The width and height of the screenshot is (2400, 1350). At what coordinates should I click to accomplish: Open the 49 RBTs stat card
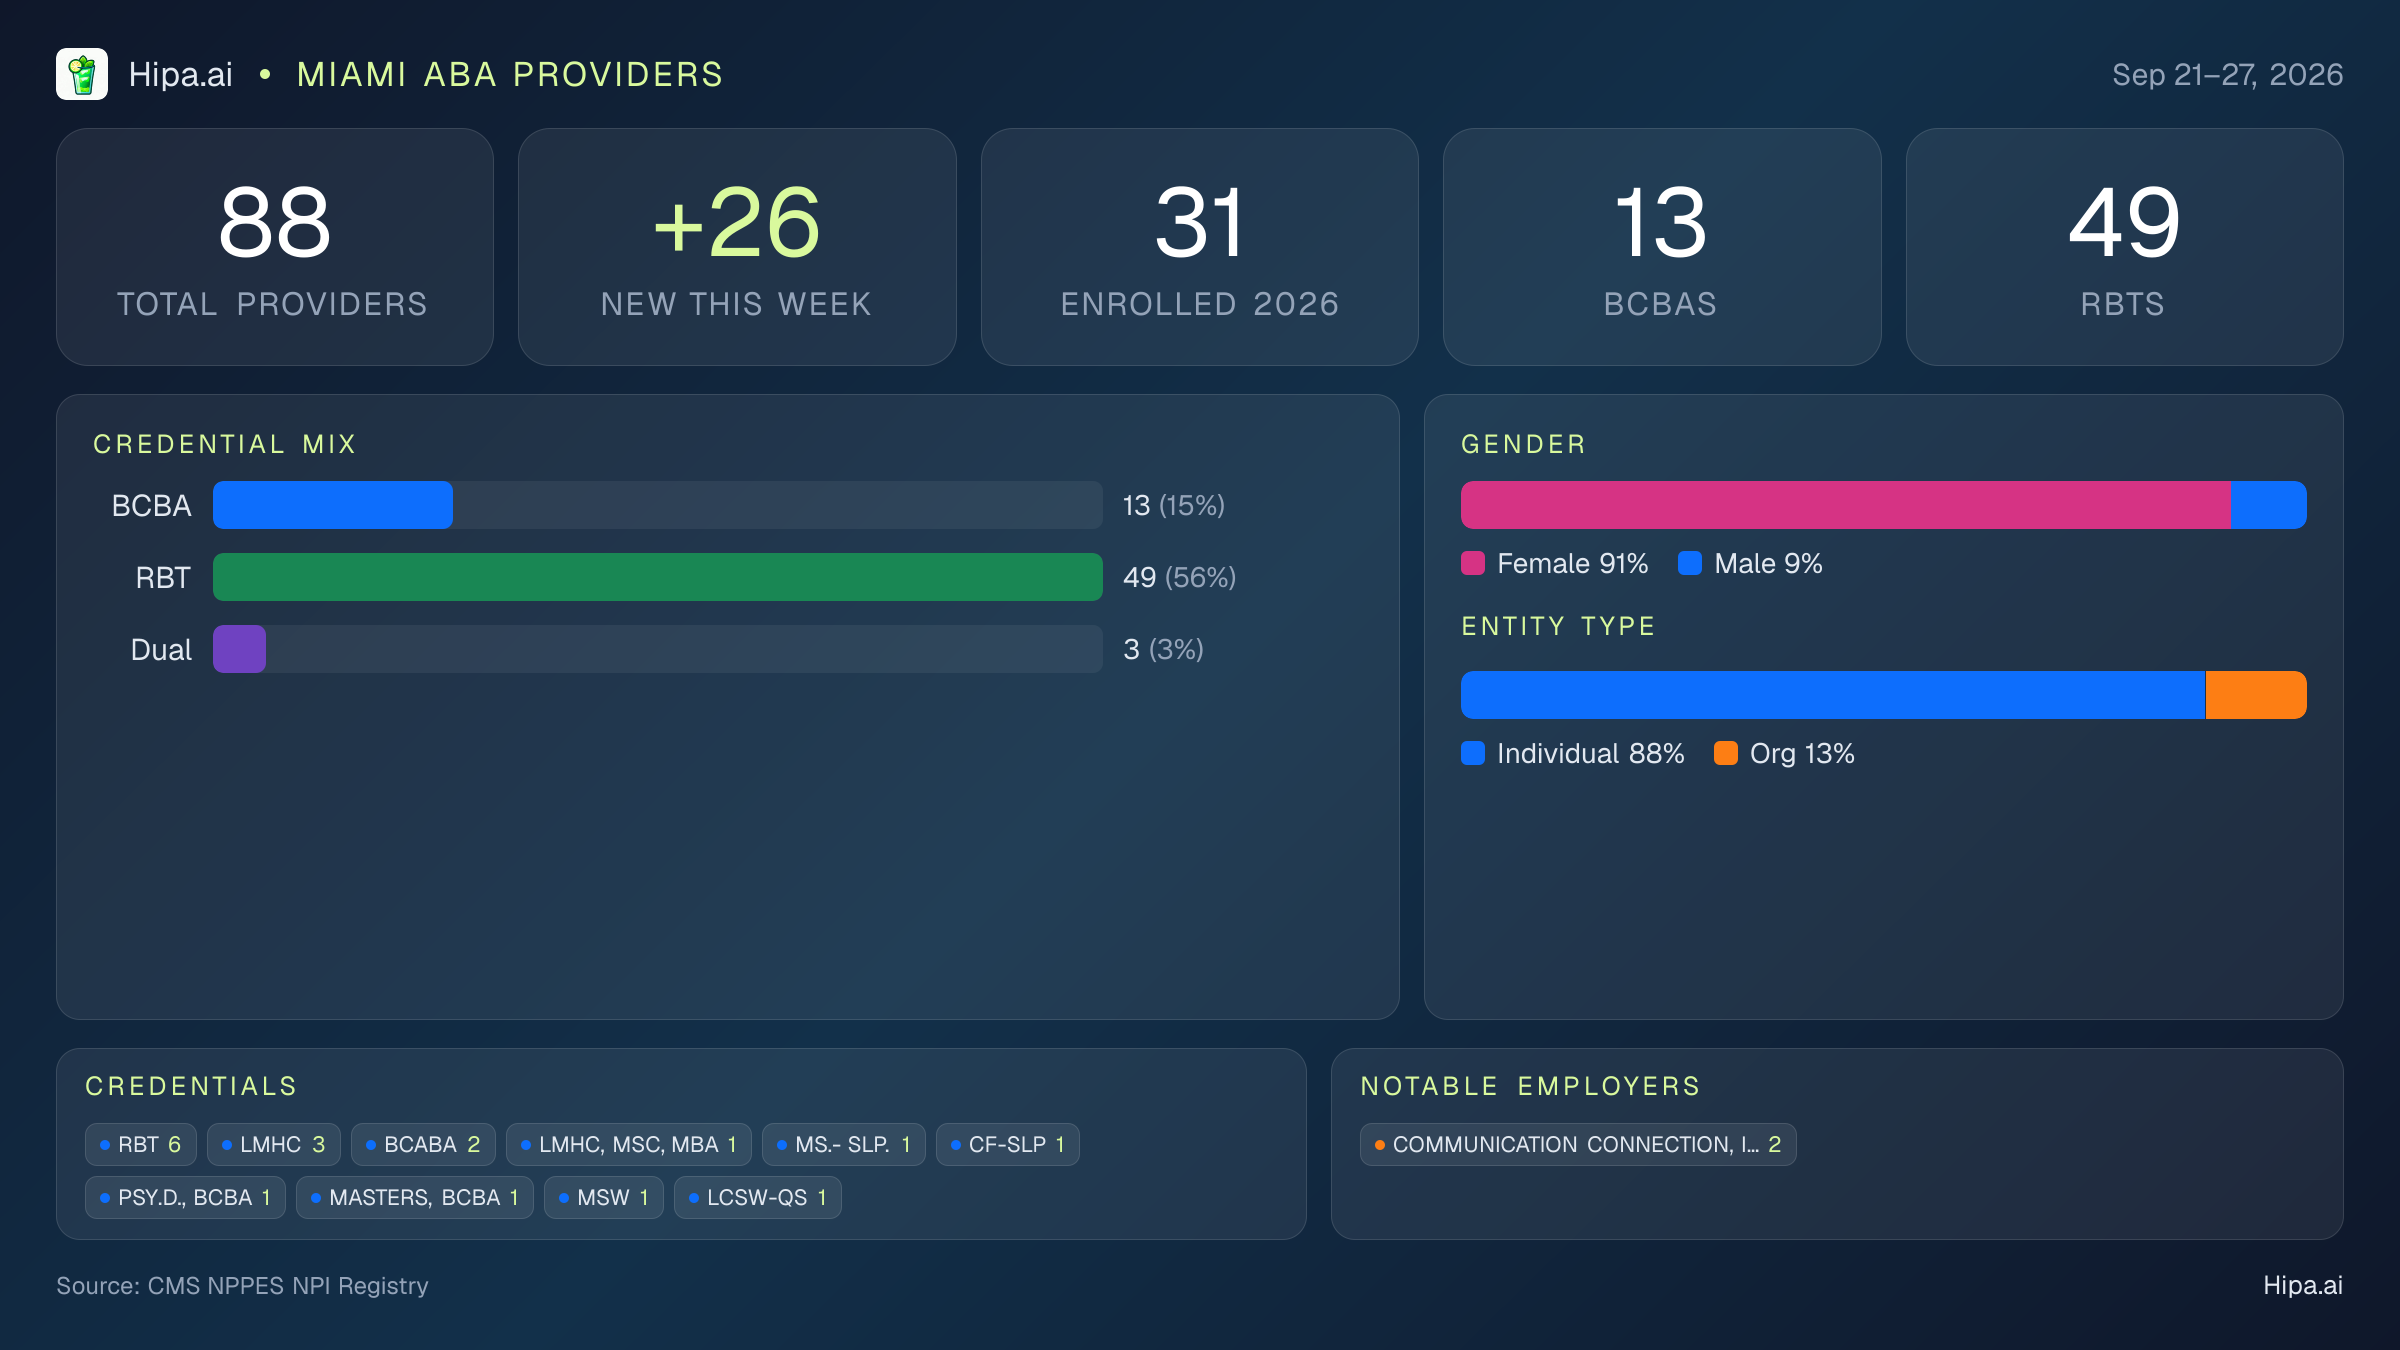point(2124,247)
